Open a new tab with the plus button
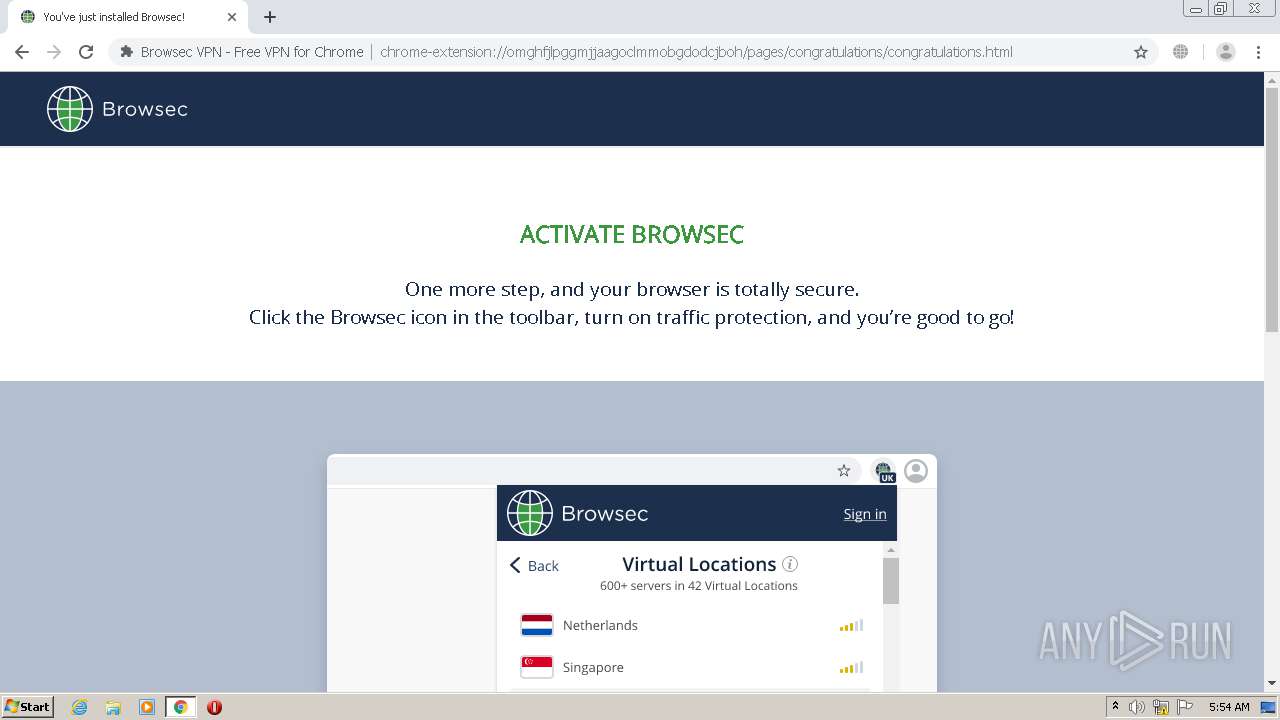The width and height of the screenshot is (1280, 720). tap(270, 17)
